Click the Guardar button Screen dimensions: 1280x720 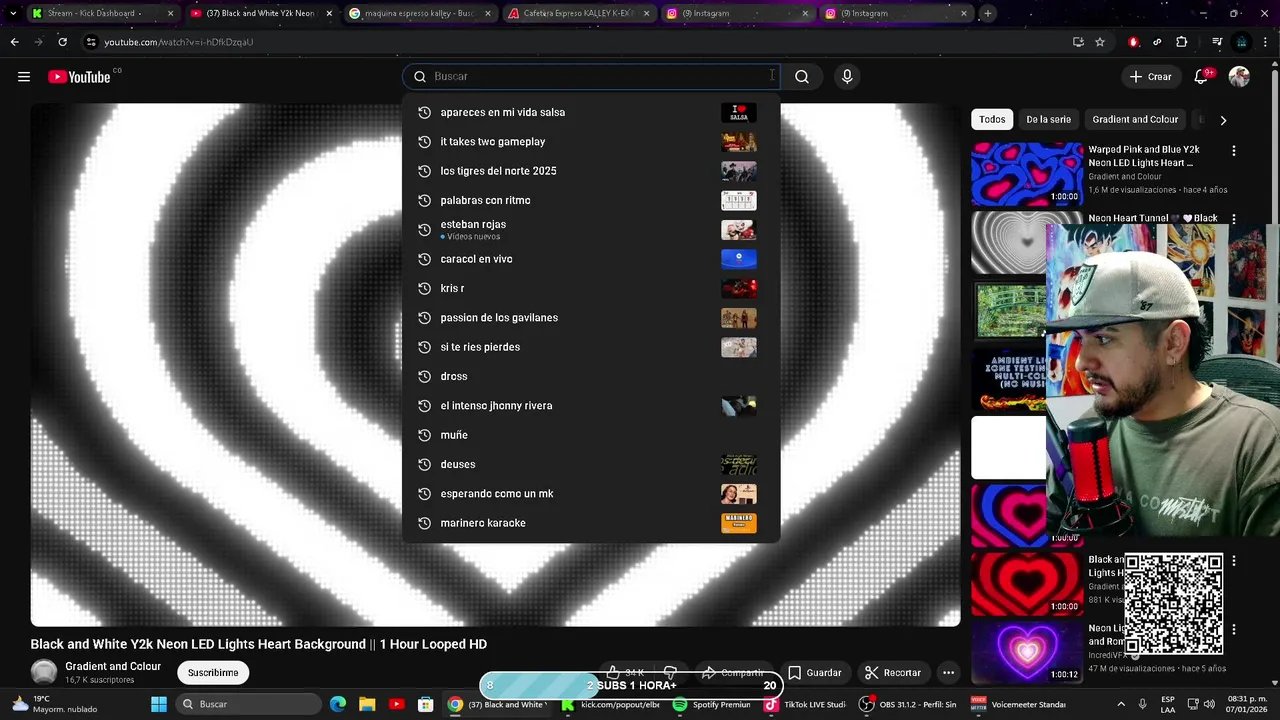(814, 673)
